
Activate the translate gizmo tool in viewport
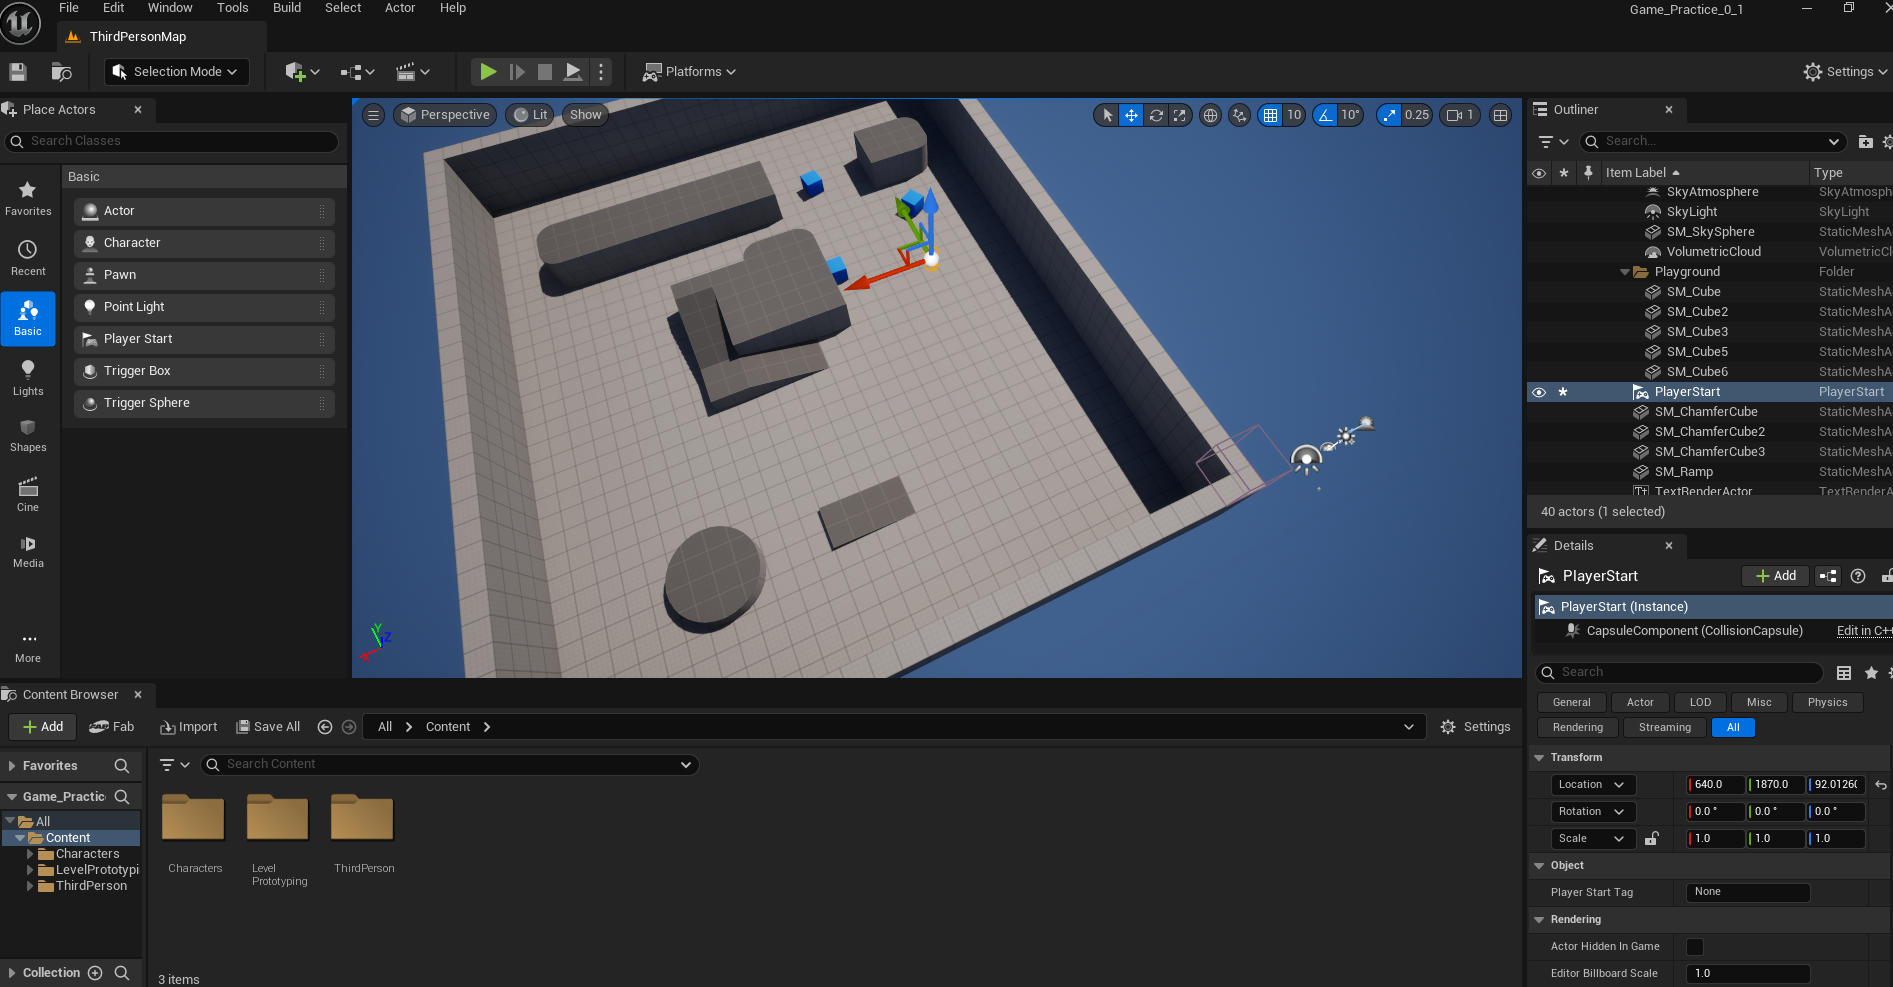(x=1131, y=115)
